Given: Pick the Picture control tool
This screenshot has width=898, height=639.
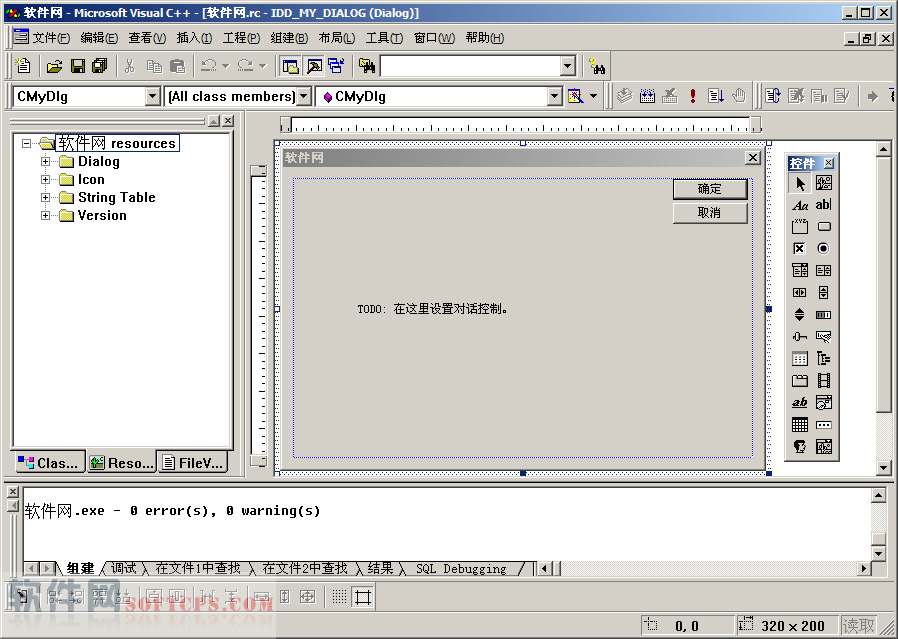Looking at the screenshot, I should point(824,183).
